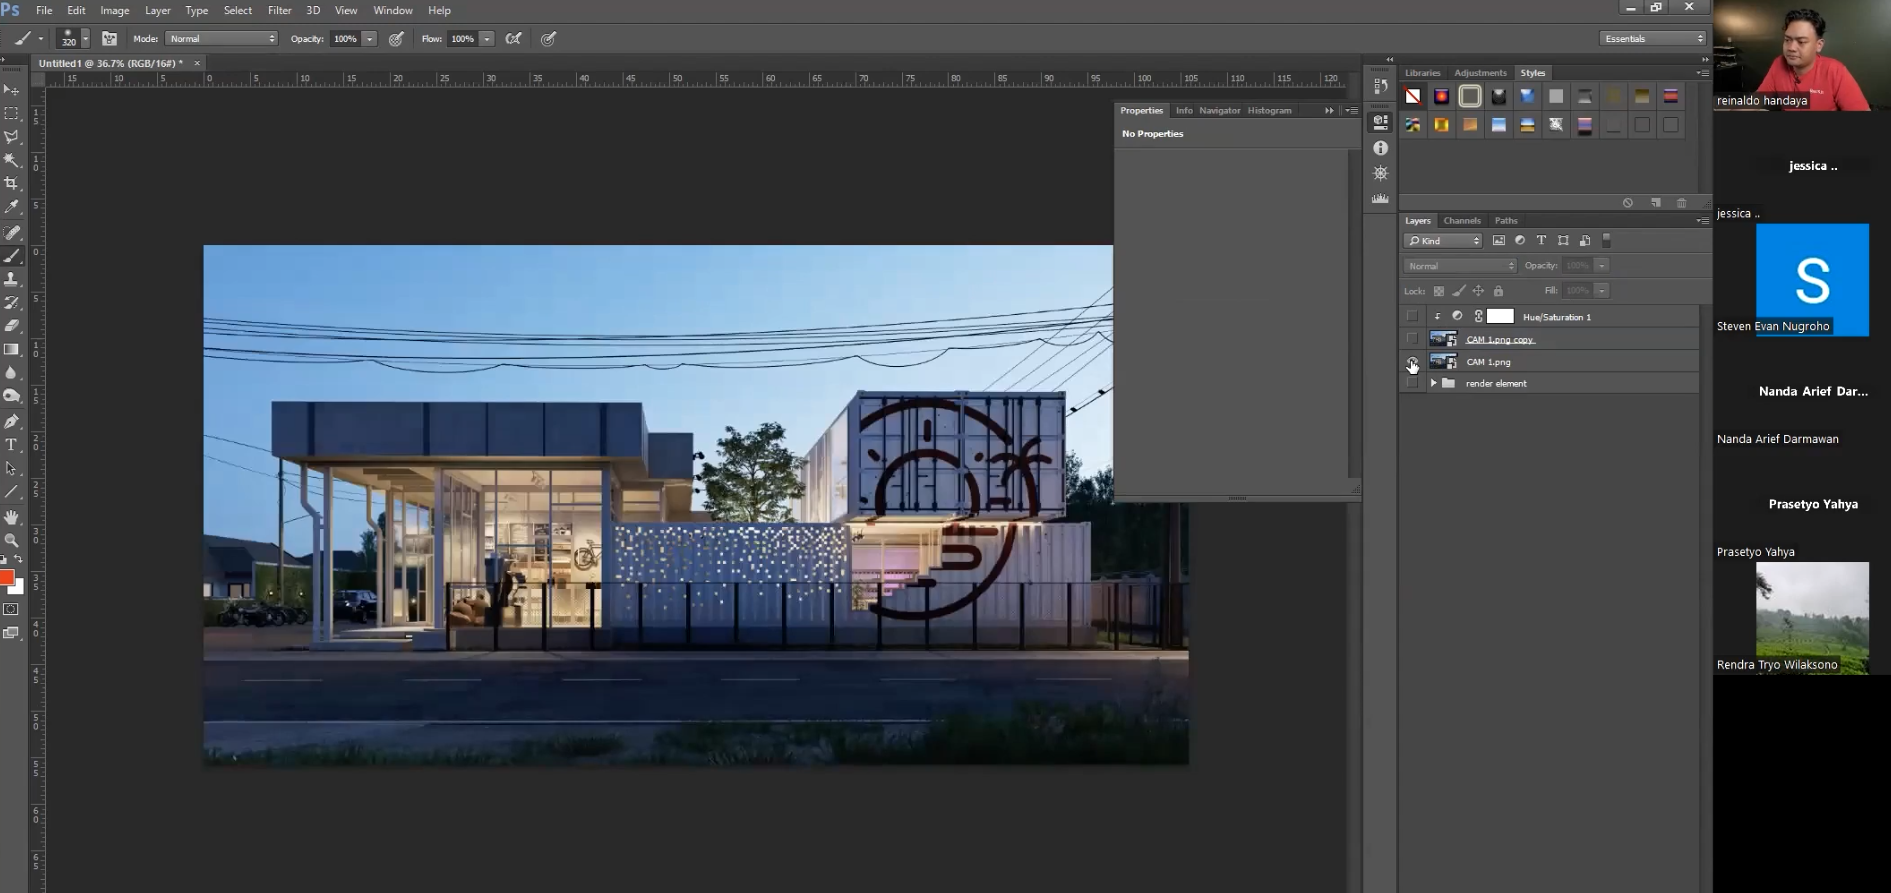This screenshot has width=1891, height=893.
Task: Change the screen mode
Action: (12, 633)
